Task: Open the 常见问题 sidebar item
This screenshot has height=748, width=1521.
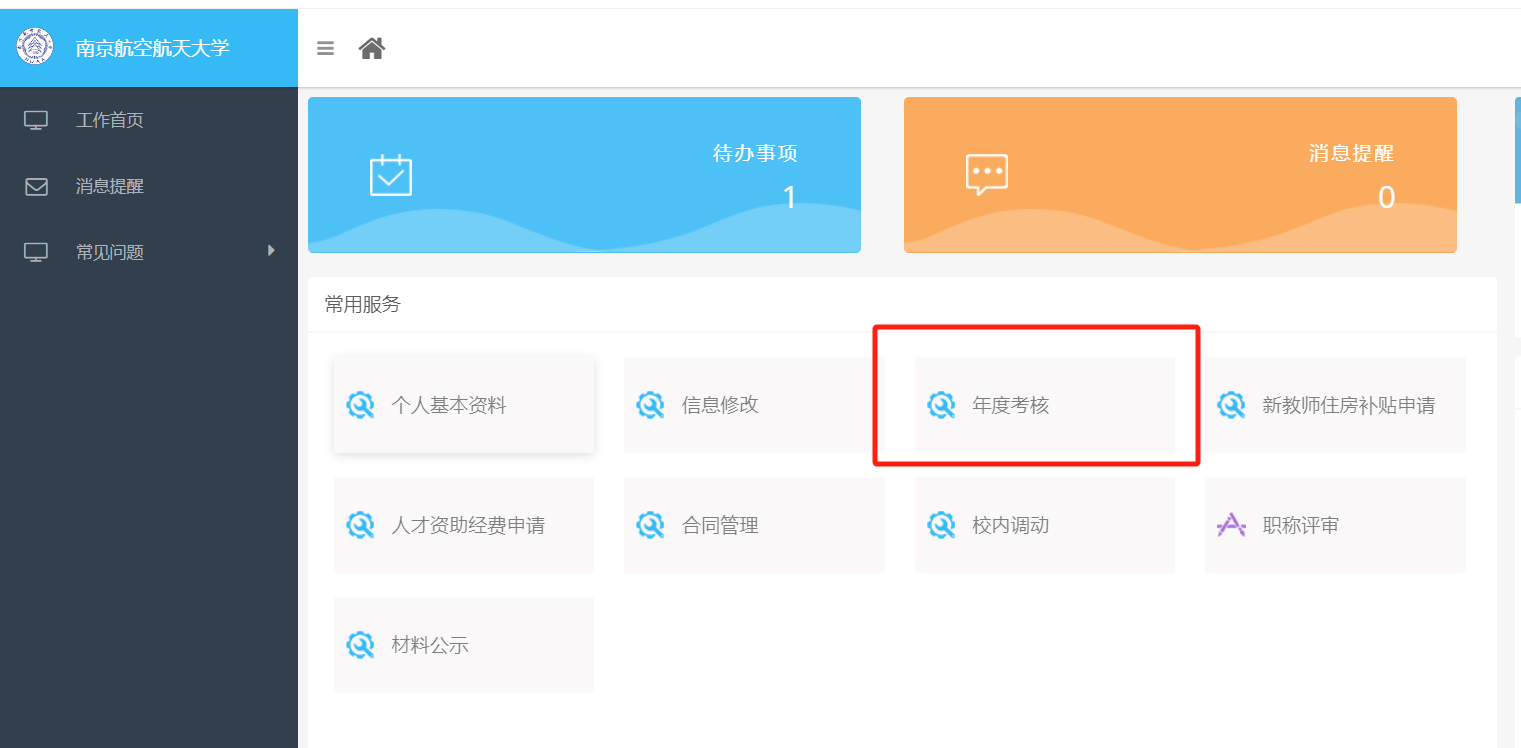Action: pos(110,253)
